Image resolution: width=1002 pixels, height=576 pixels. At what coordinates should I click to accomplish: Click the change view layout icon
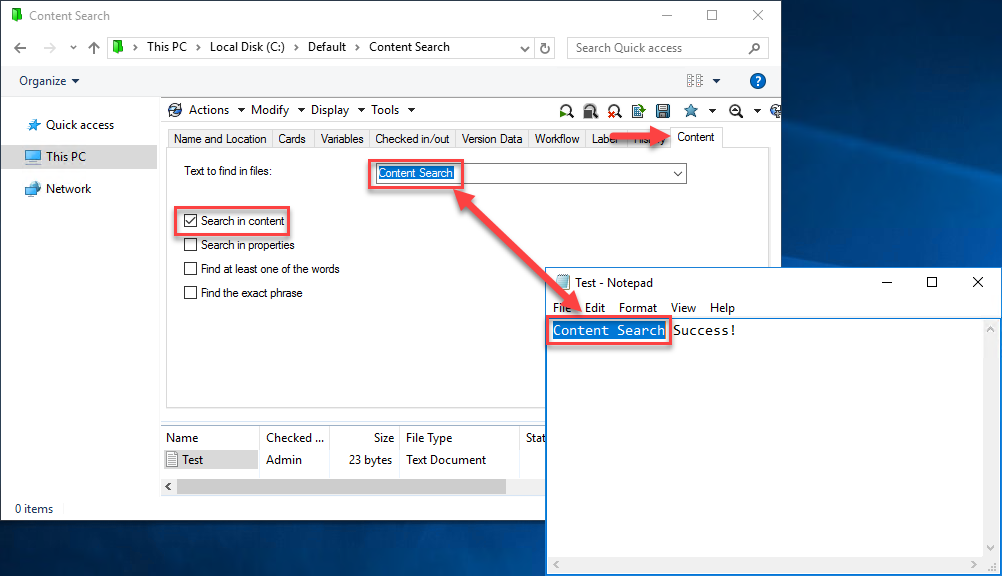(695, 81)
